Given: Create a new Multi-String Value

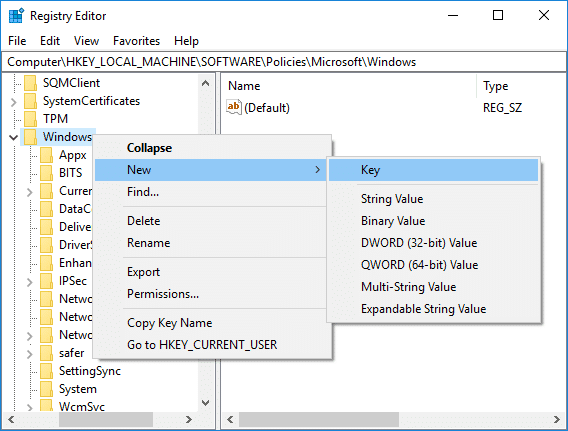Looking at the screenshot, I should click(x=434, y=287).
